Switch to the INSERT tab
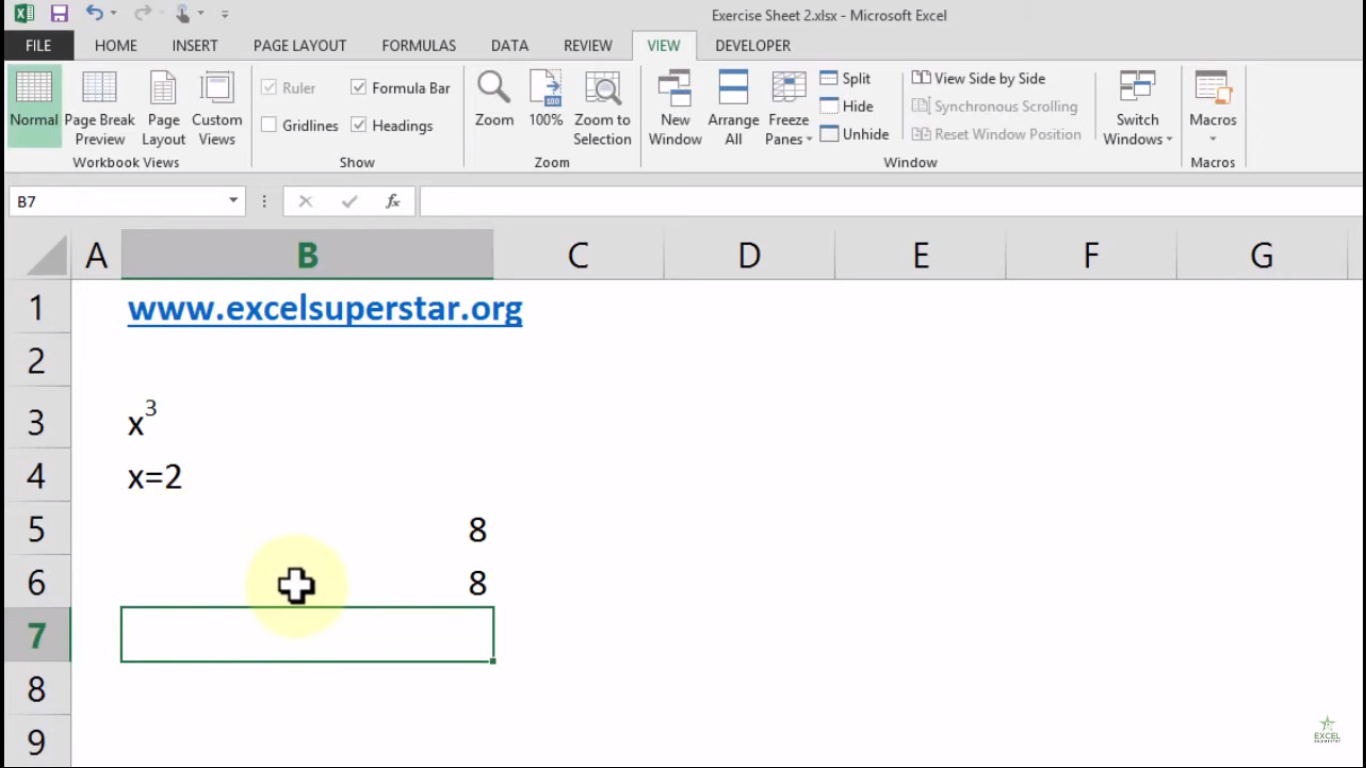Image resolution: width=1366 pixels, height=768 pixels. pos(195,45)
